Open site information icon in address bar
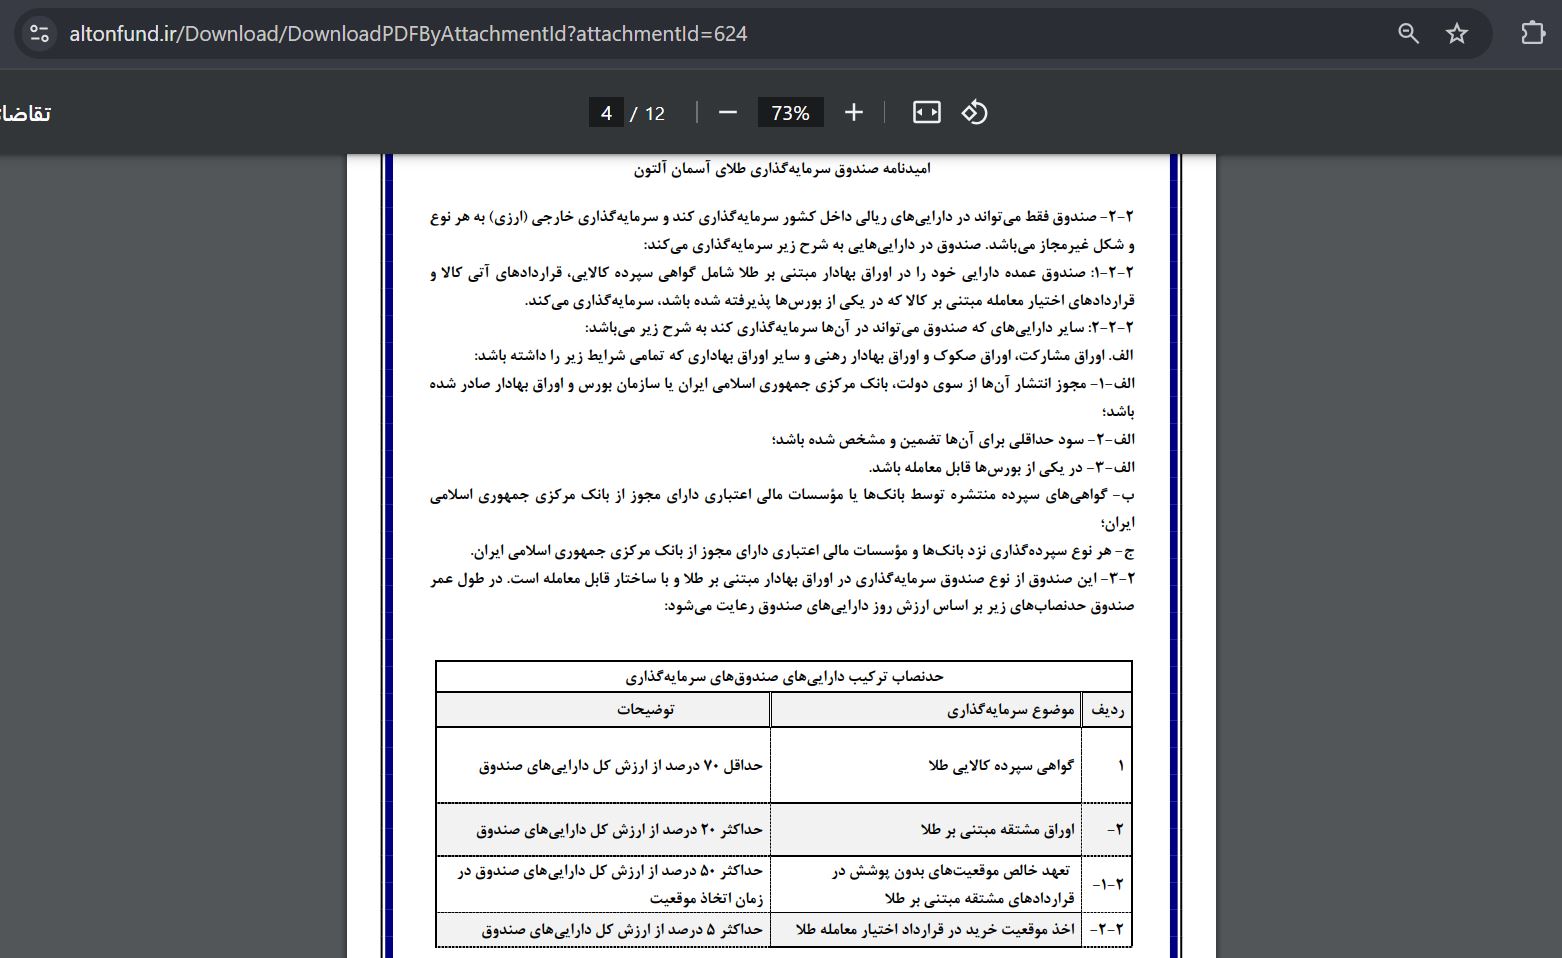1562x958 pixels. tap(39, 33)
